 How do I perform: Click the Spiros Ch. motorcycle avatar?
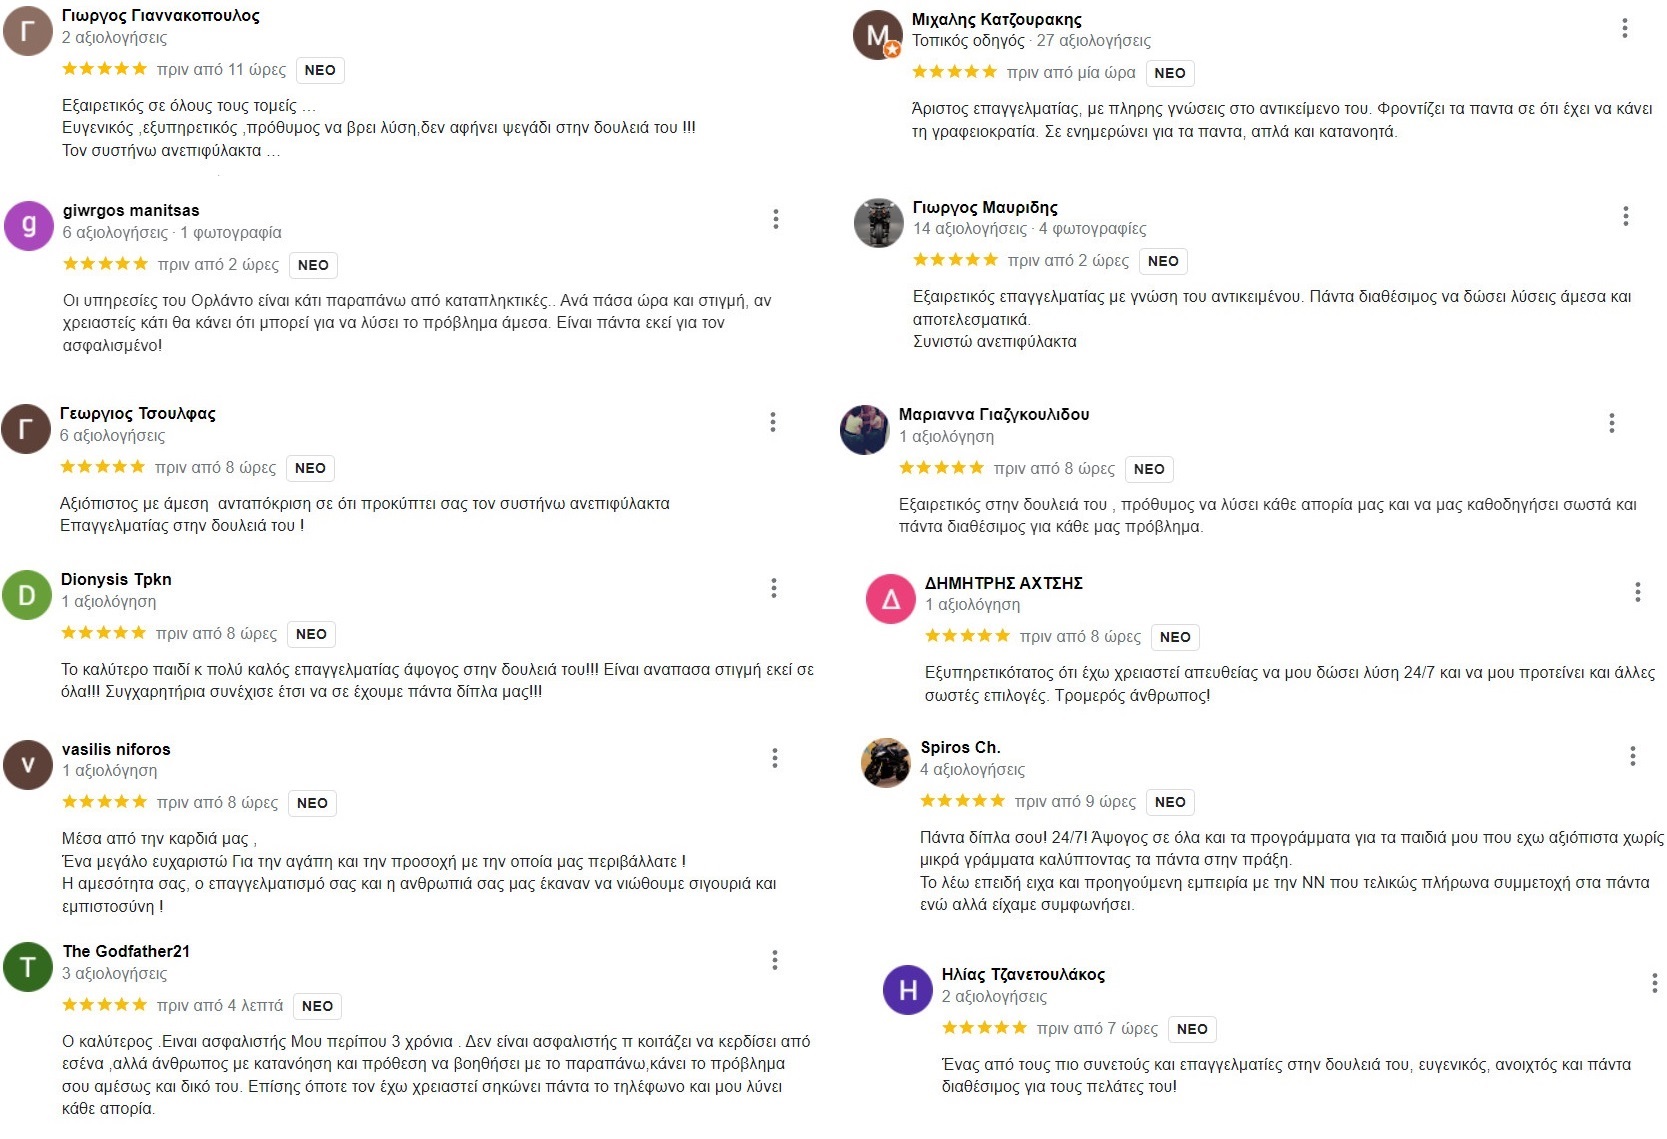(885, 763)
